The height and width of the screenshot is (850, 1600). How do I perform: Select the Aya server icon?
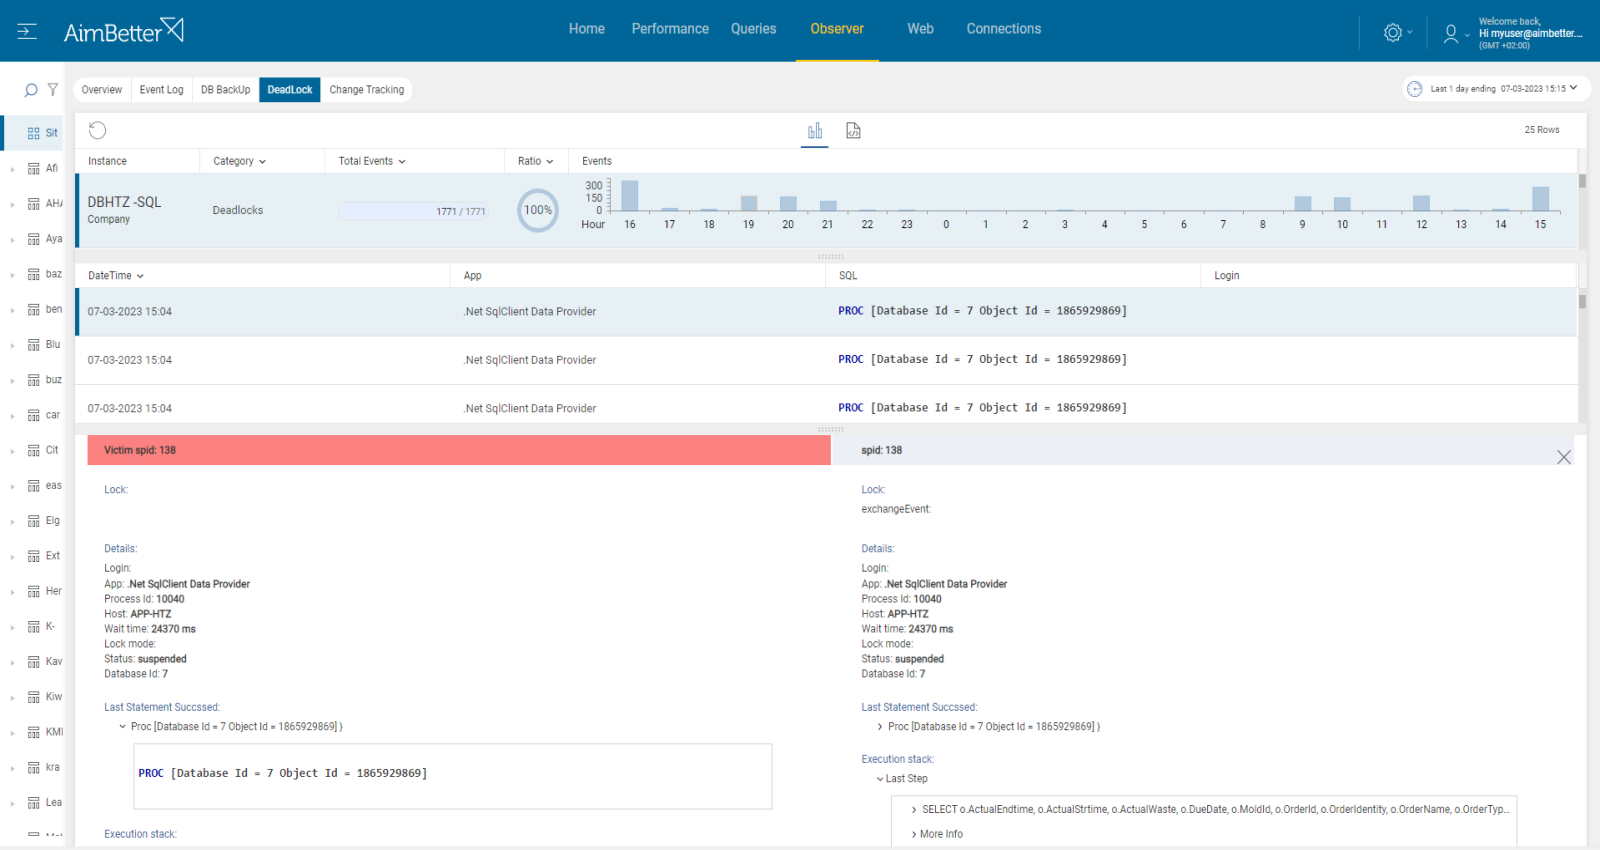pos(34,239)
